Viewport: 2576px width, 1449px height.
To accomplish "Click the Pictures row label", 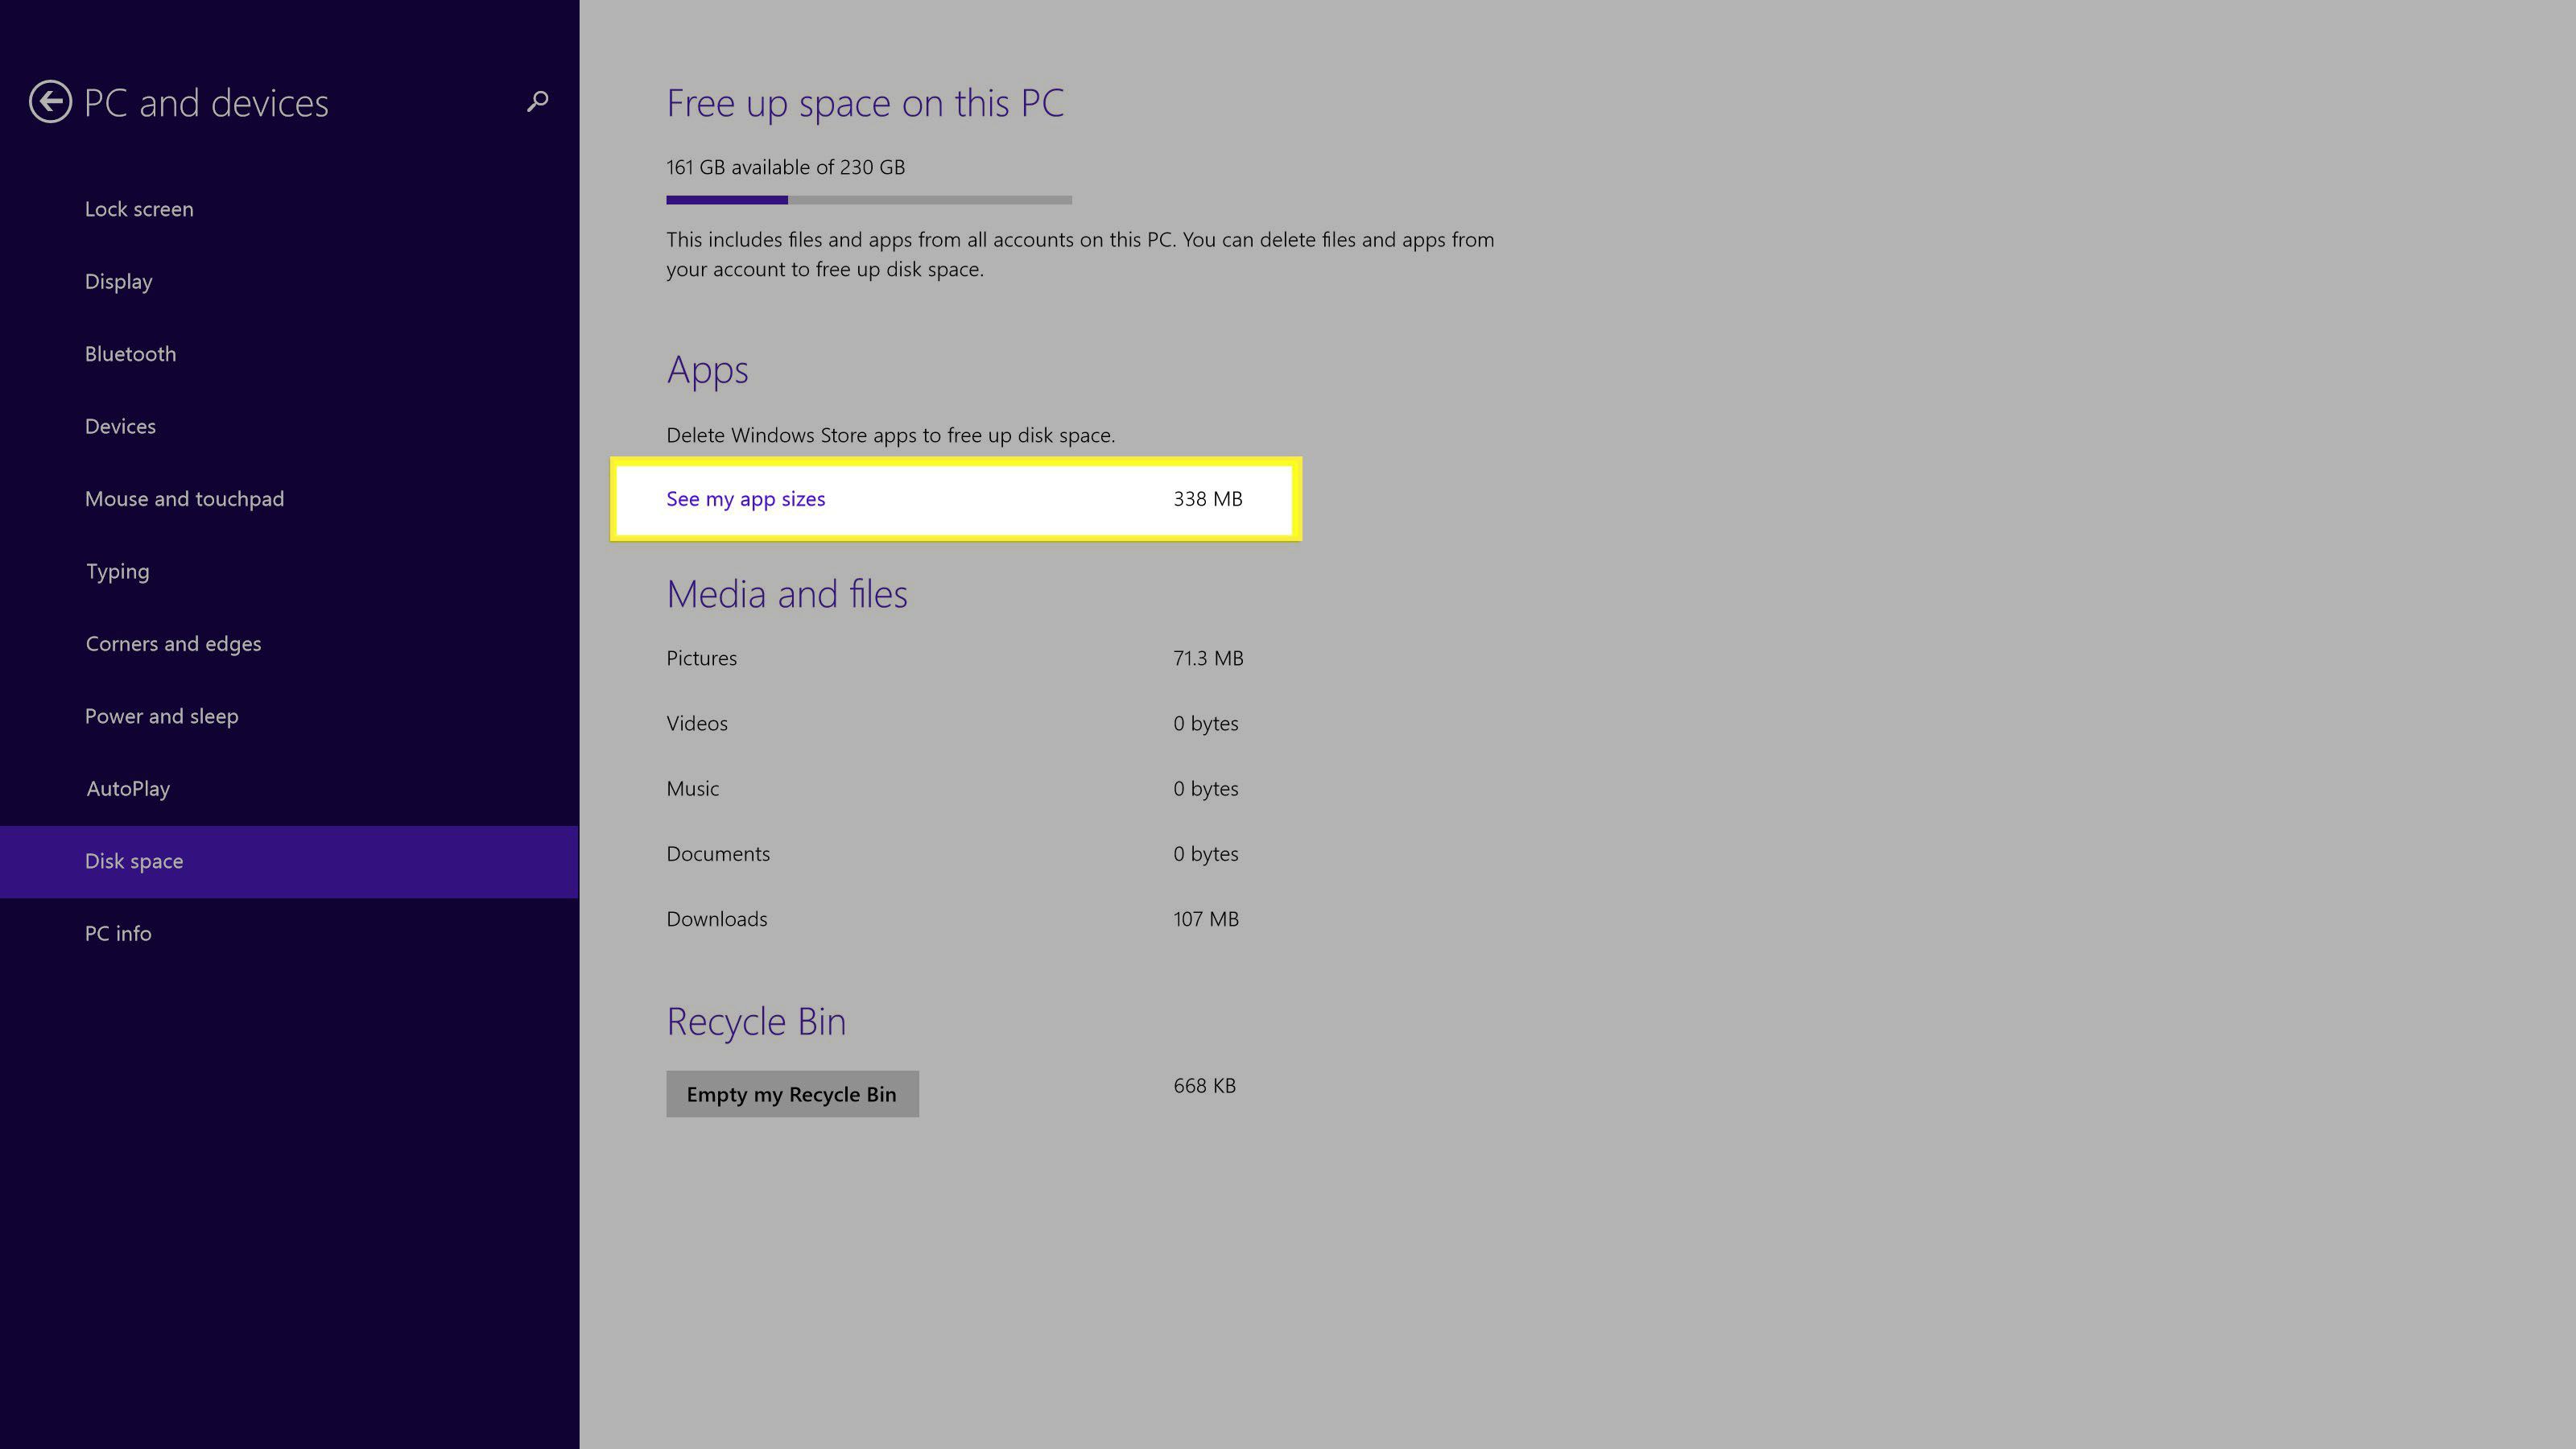I will click(x=701, y=658).
